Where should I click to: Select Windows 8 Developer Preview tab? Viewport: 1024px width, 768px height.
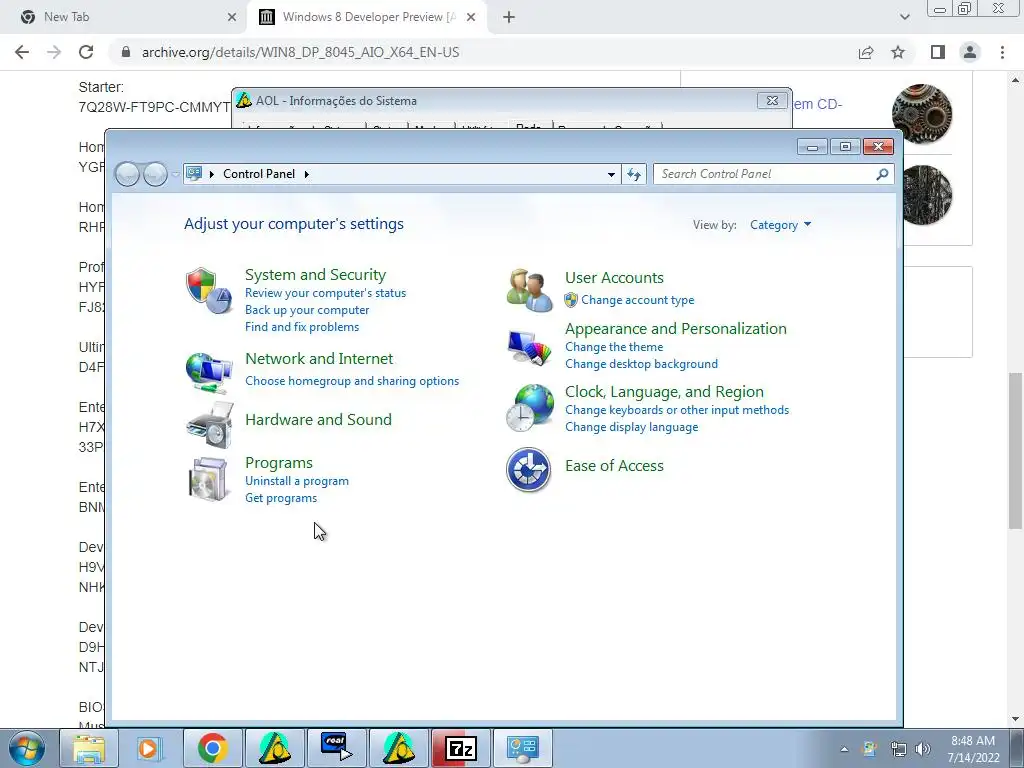pyautogui.click(x=368, y=17)
